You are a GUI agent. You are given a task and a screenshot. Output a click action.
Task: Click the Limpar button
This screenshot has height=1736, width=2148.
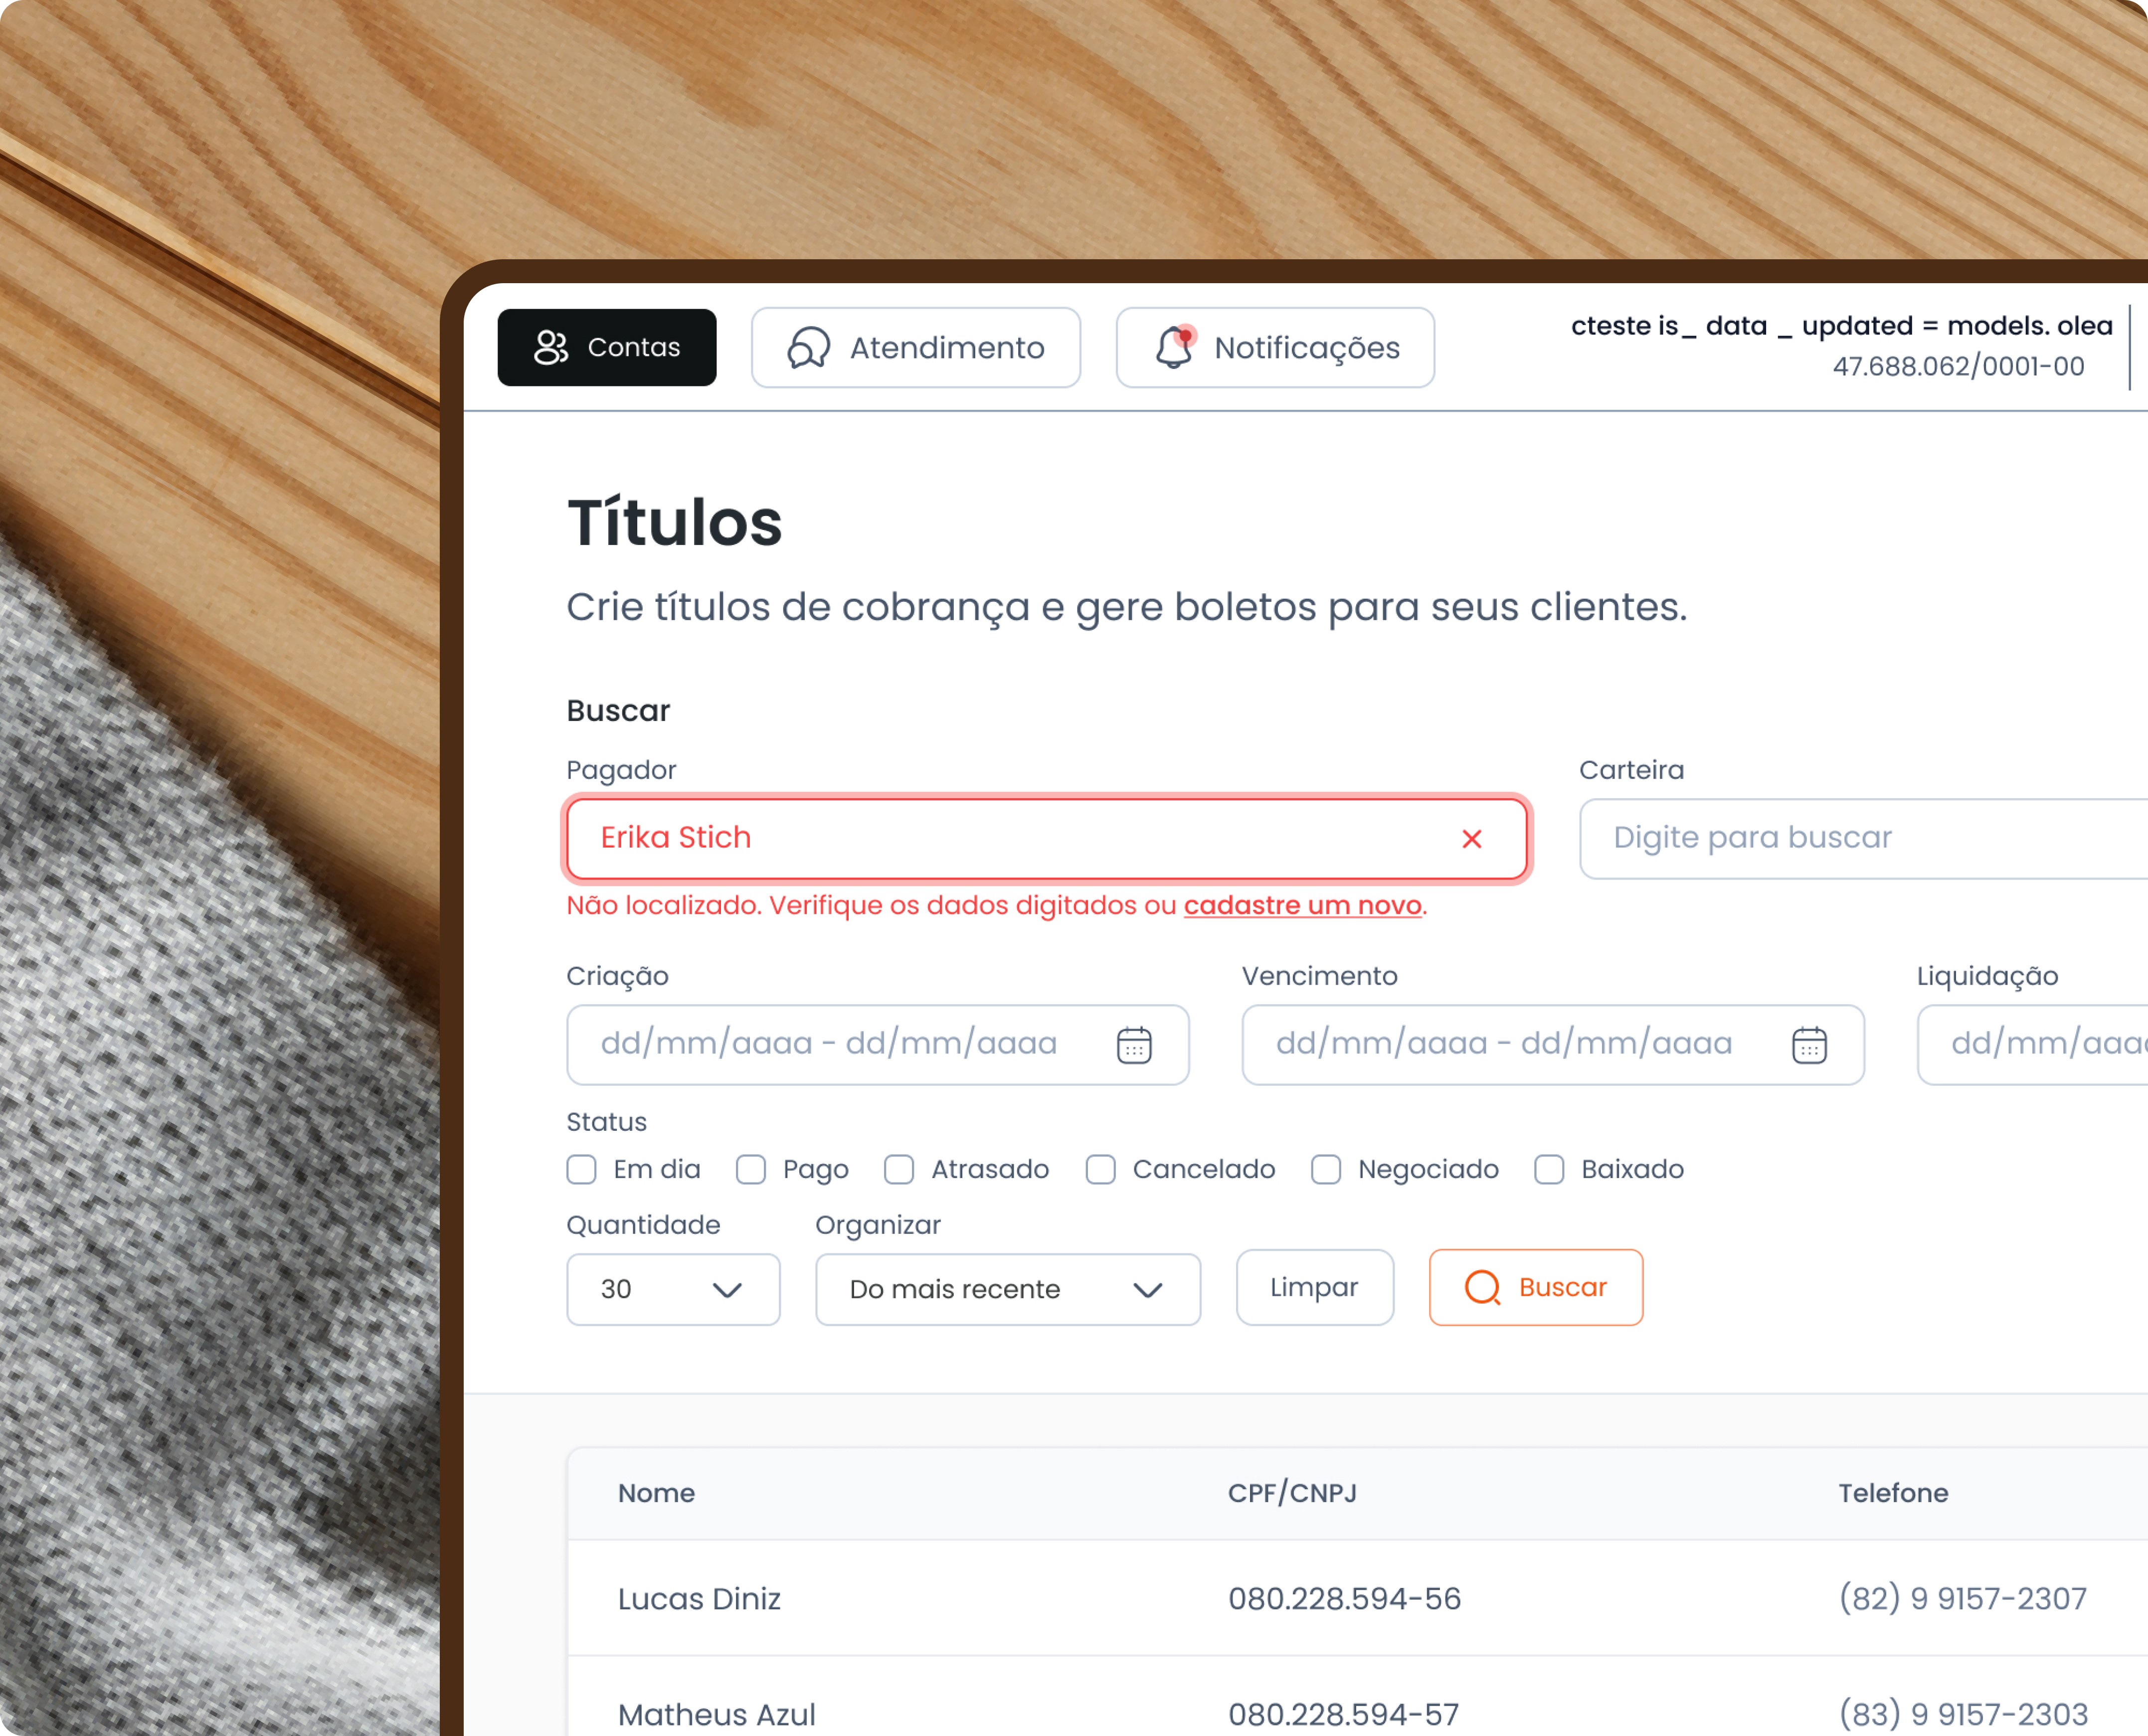coord(1314,1287)
